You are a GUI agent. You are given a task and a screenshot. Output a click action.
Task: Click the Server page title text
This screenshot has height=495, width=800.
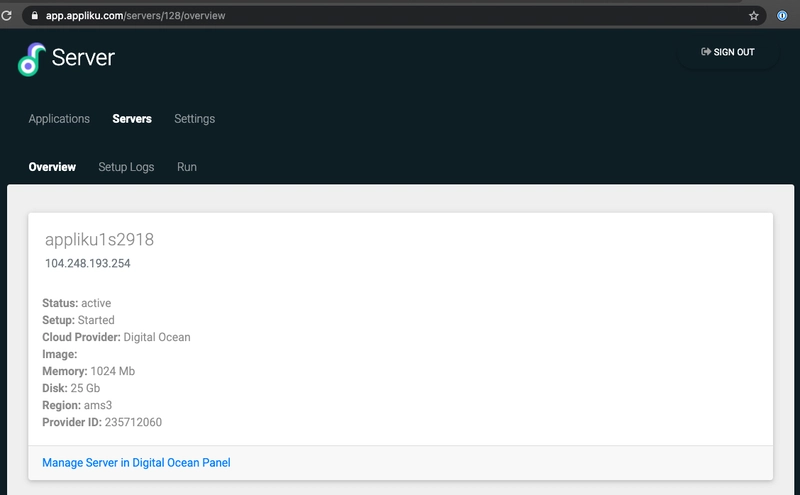tap(83, 57)
